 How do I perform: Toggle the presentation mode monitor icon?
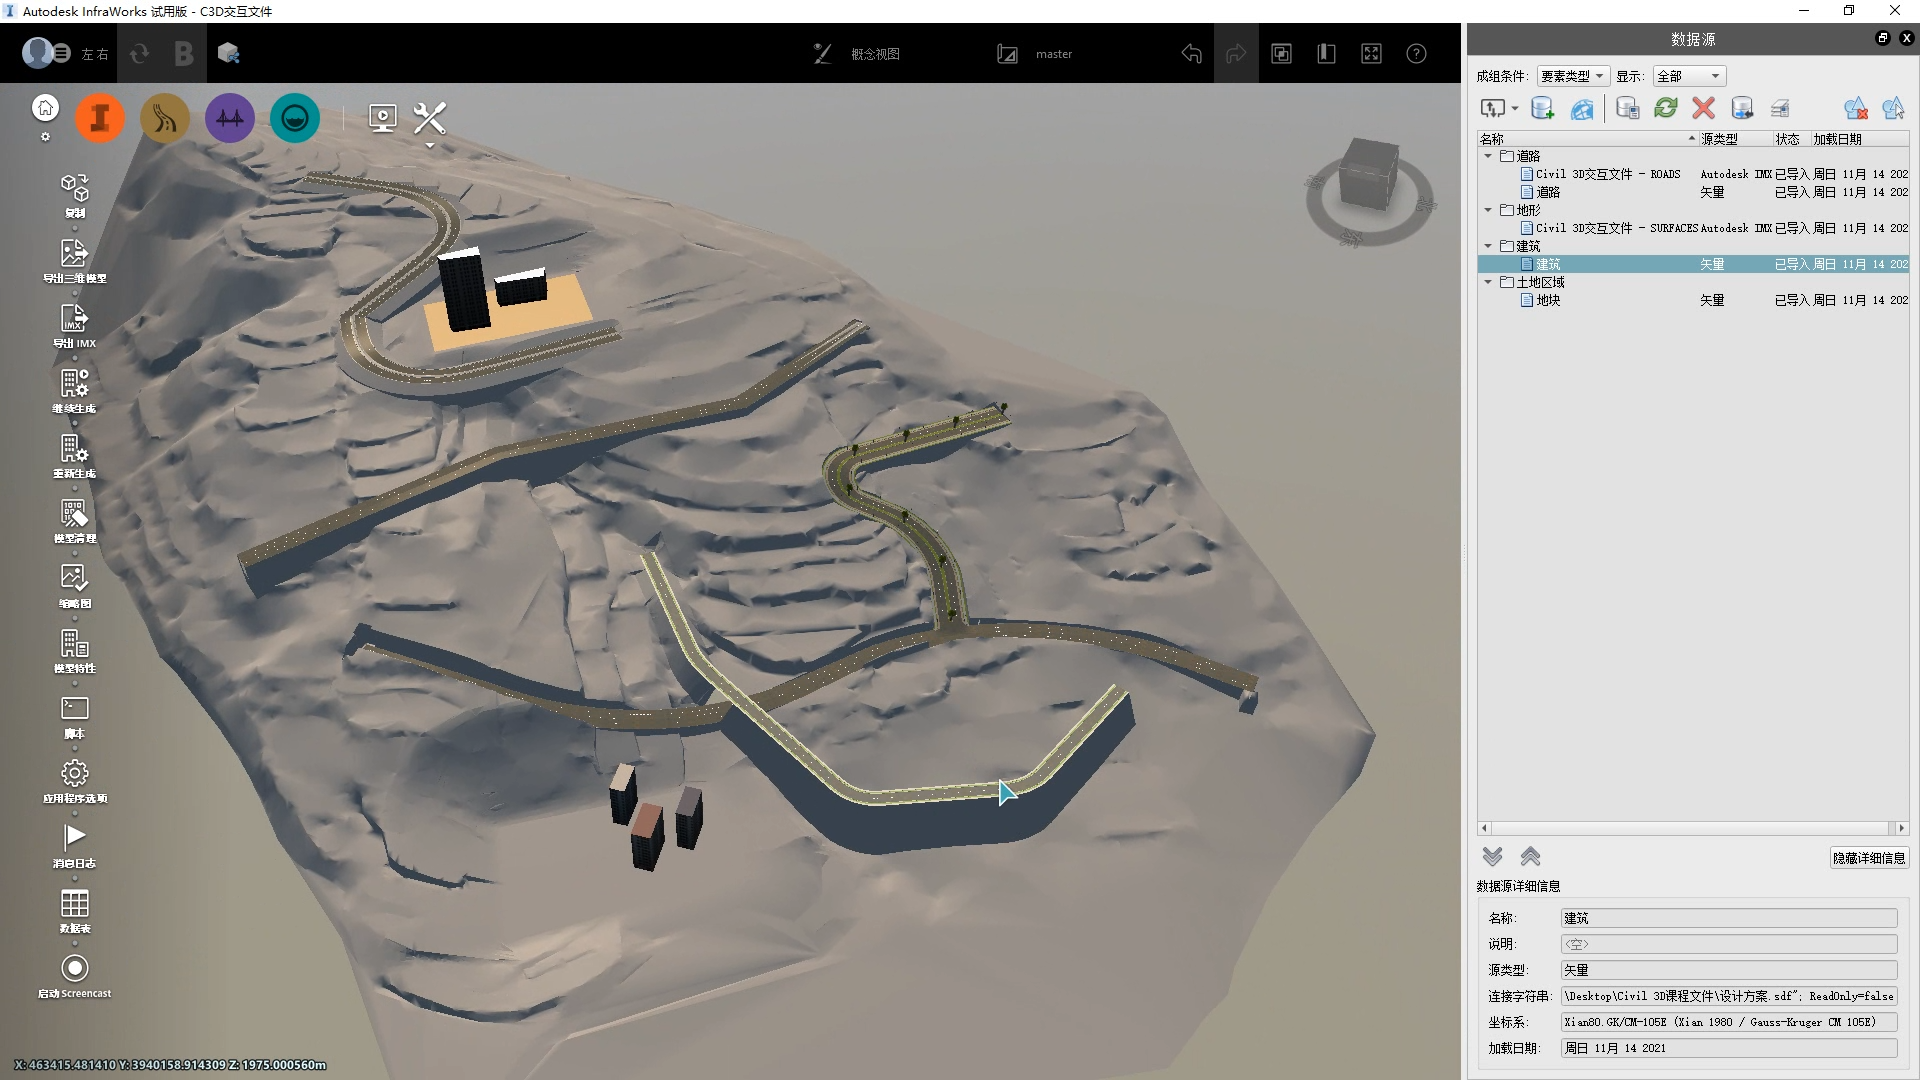(382, 118)
